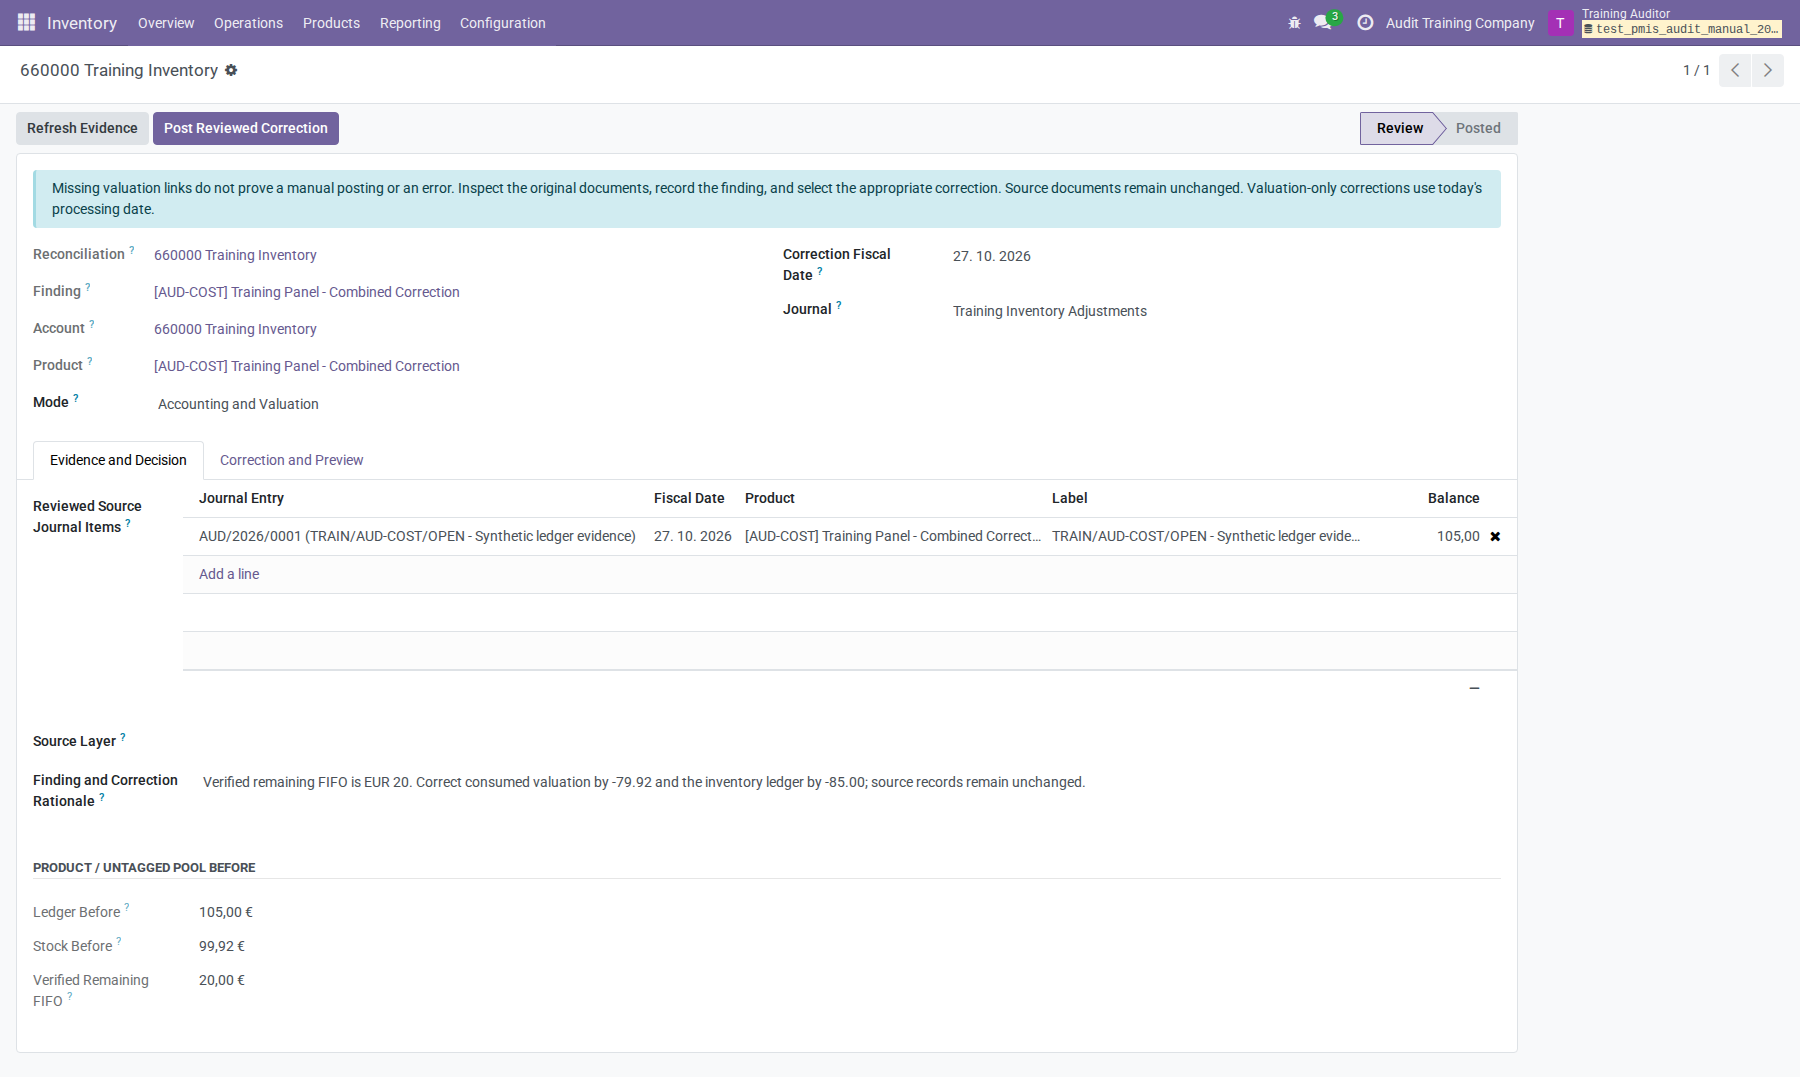
Task: Select the Review status stage
Action: pos(1399,128)
